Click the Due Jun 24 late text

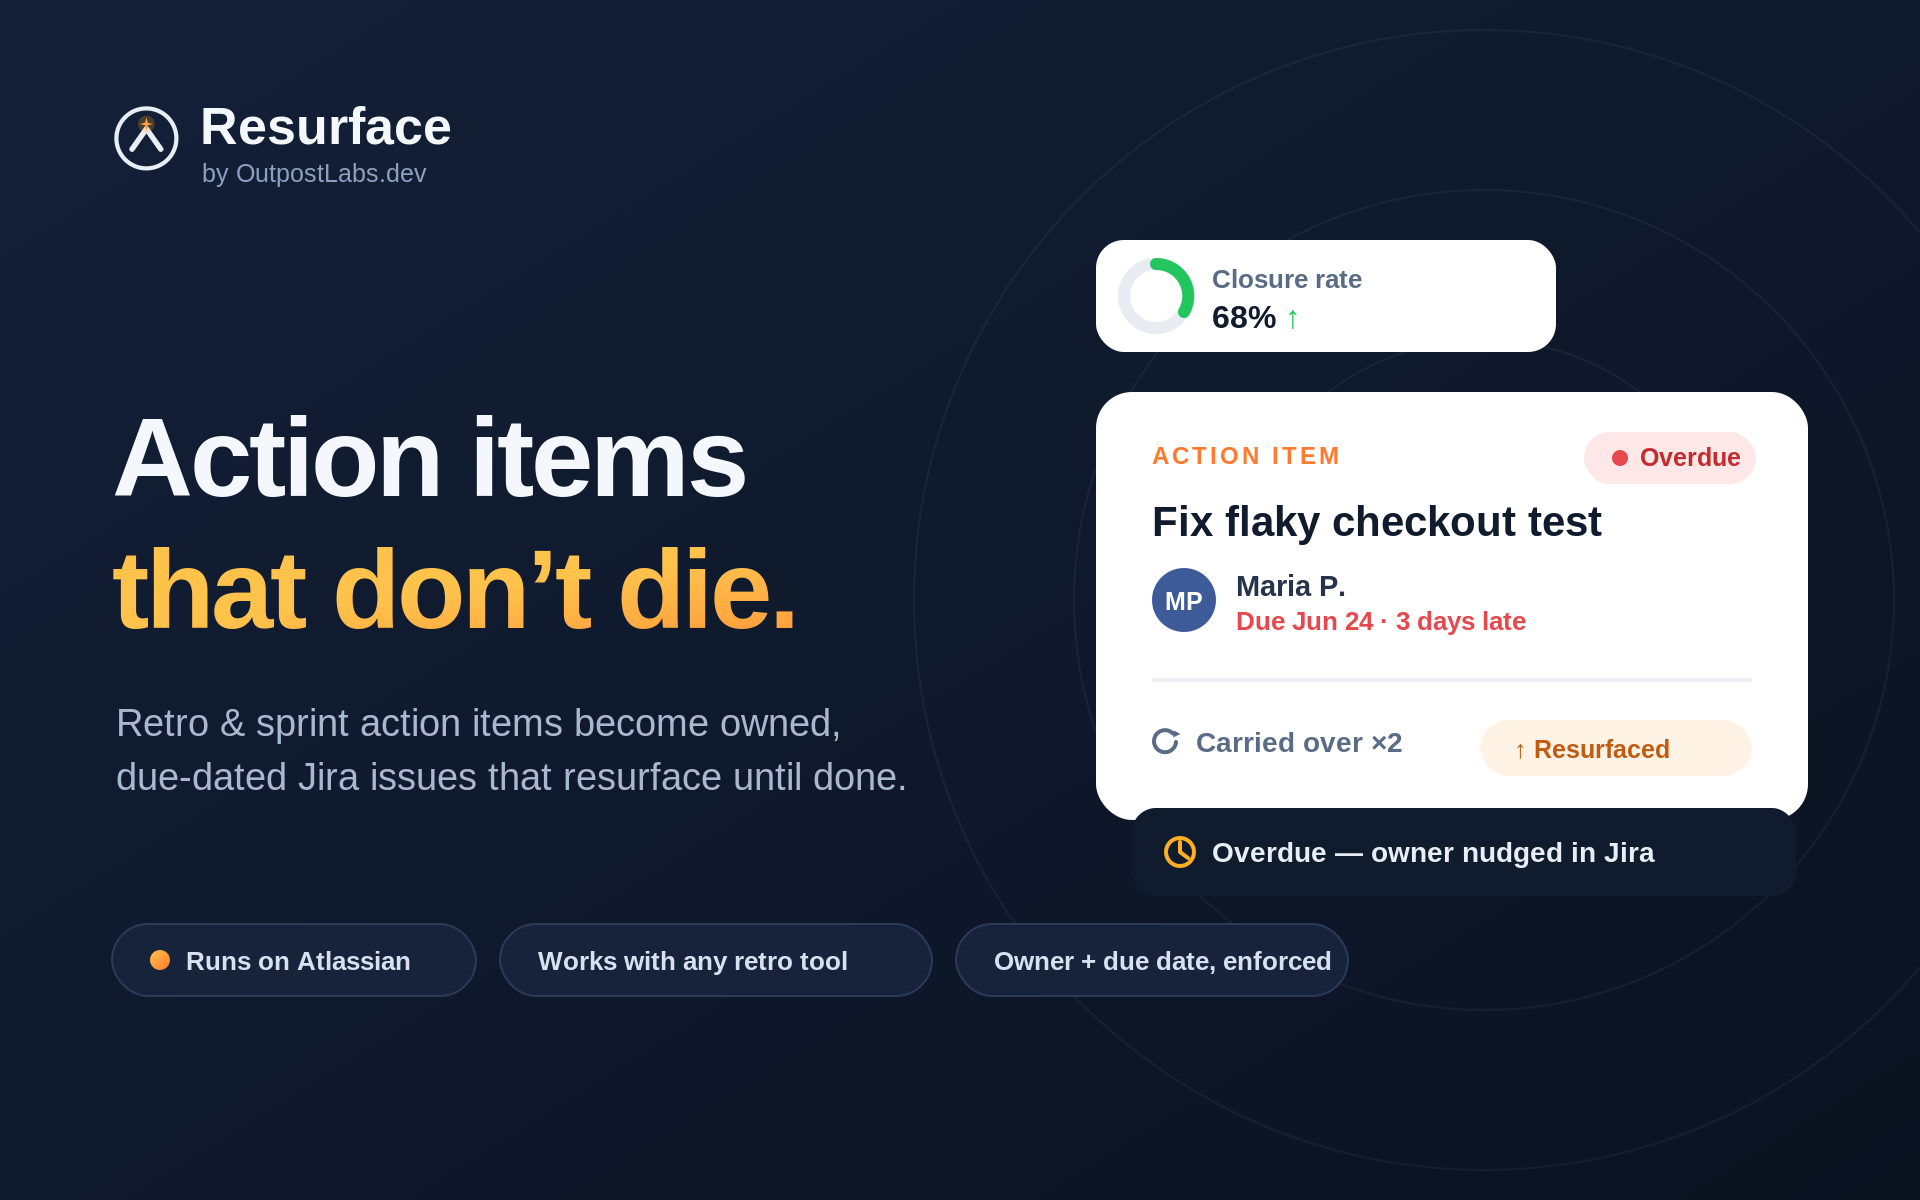coord(1381,621)
